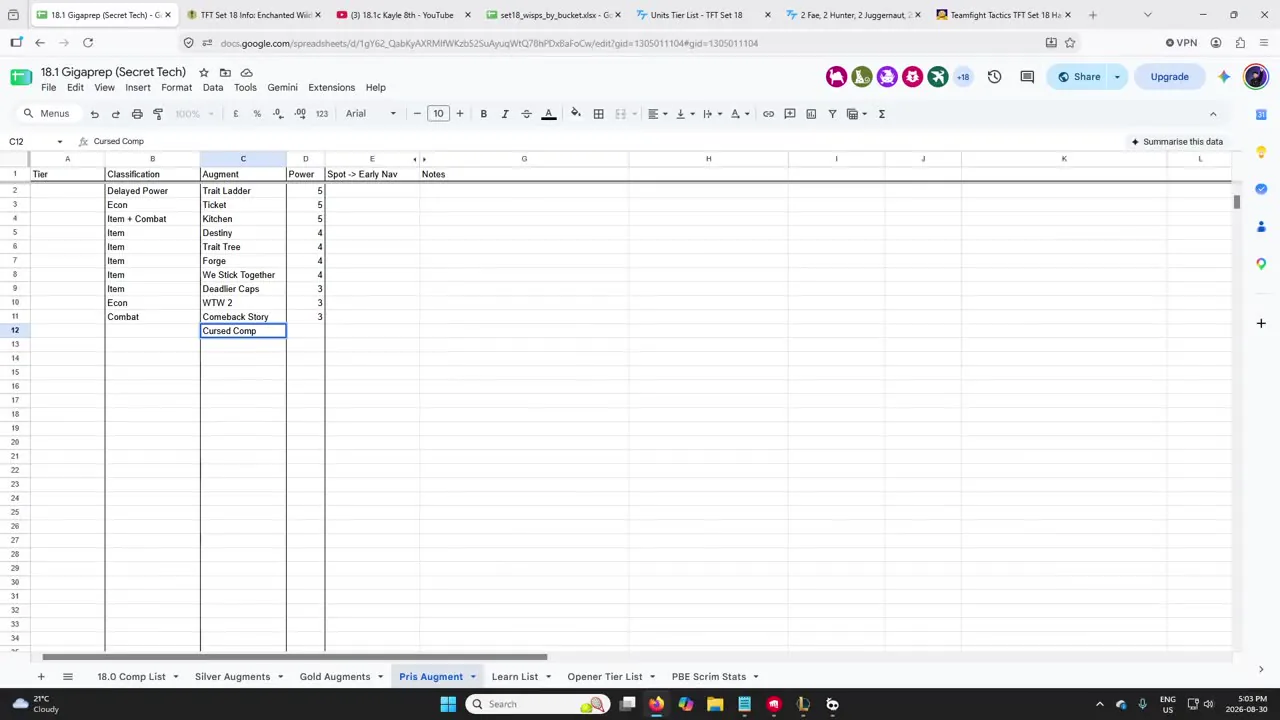The image size is (1280, 720).
Task: Open File Explorer from taskbar
Action: (715, 704)
